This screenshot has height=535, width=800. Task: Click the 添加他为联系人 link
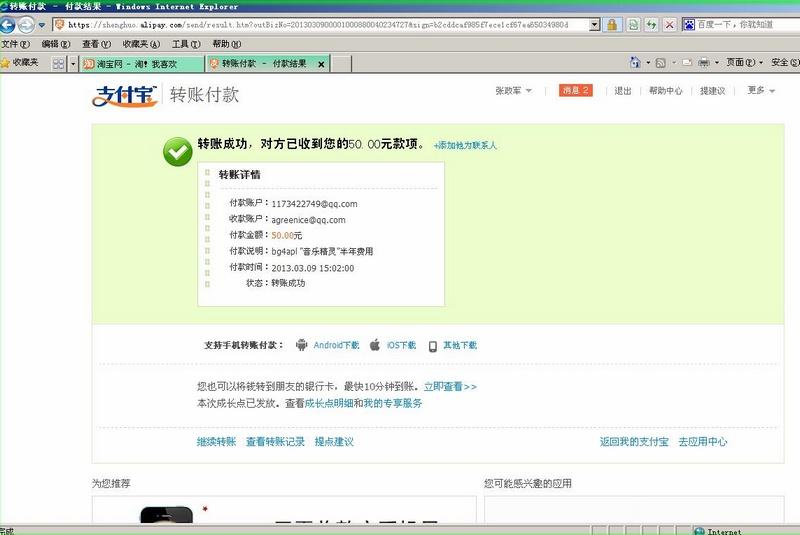[465, 145]
